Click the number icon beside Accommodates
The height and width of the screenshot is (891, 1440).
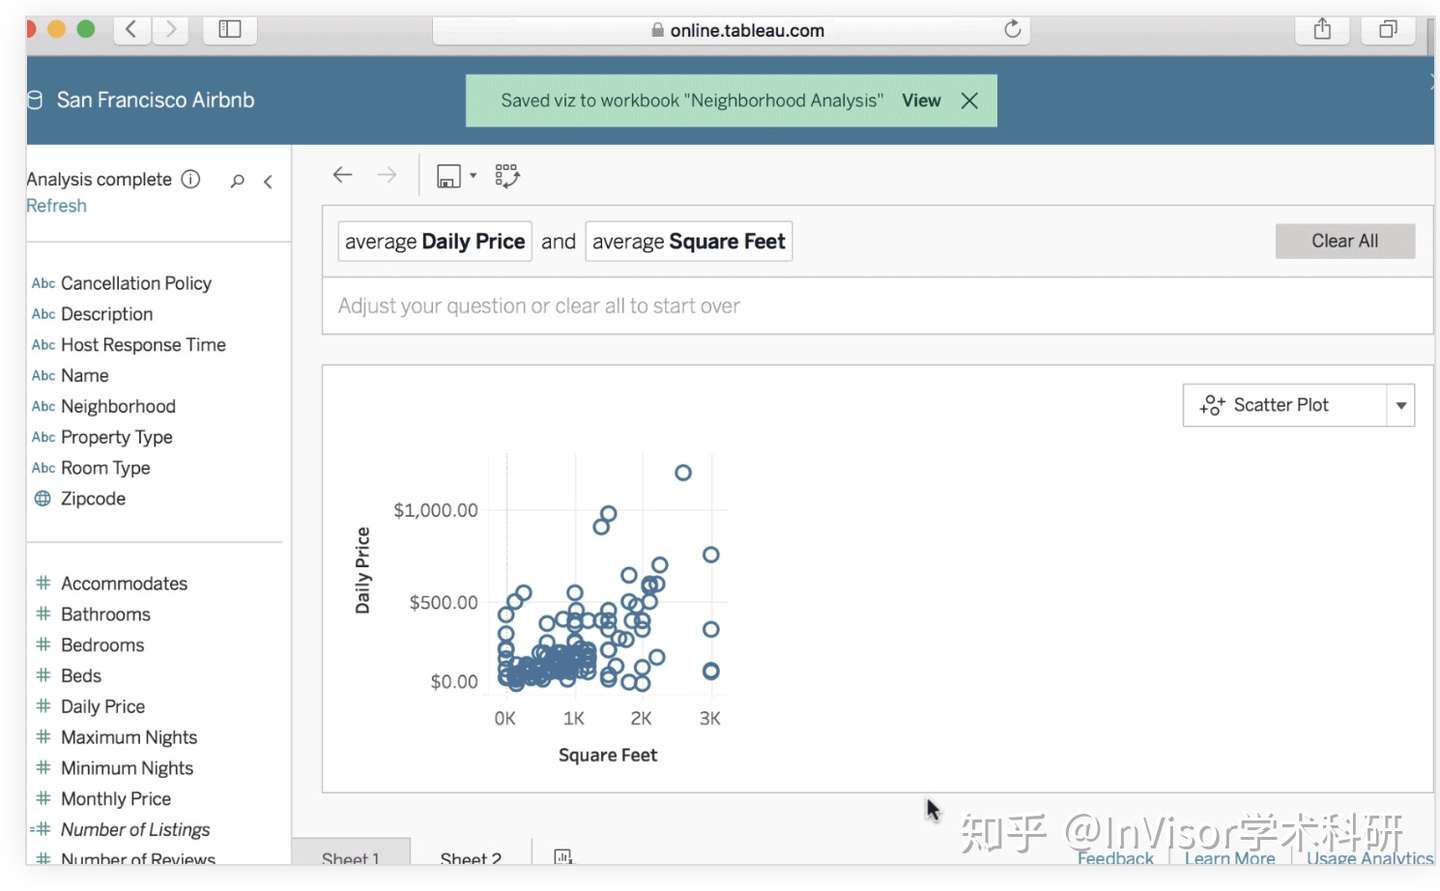[x=43, y=582]
